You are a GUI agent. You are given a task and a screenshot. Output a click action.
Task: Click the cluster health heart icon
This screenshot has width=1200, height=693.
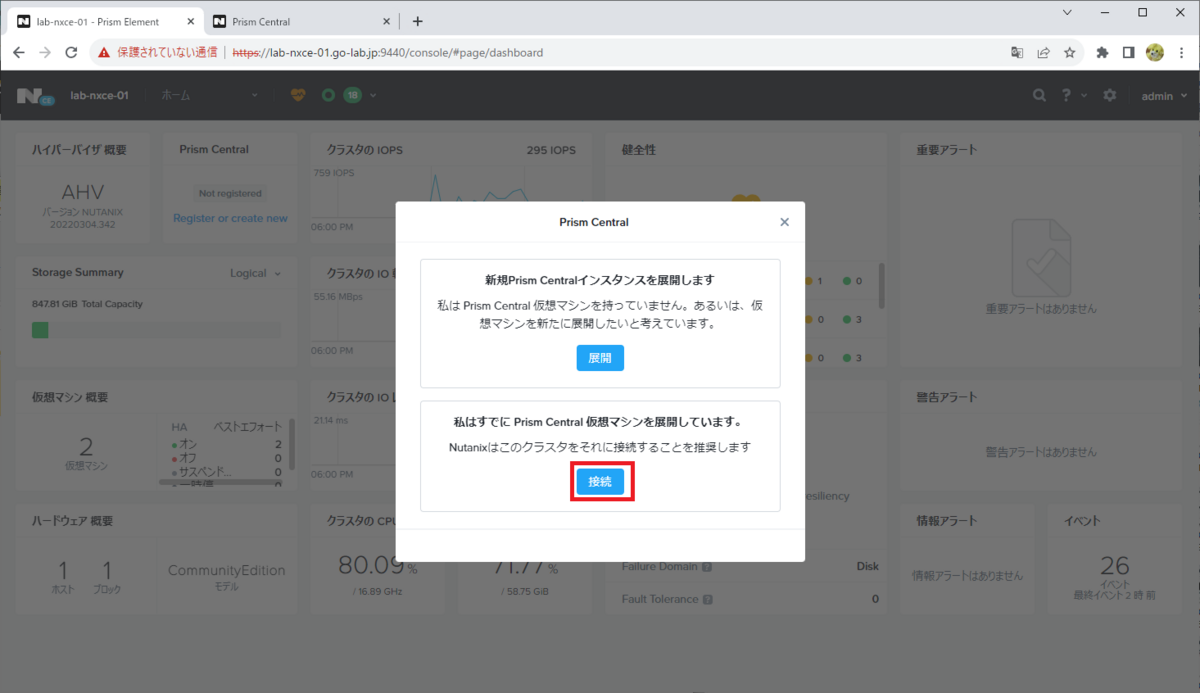point(298,95)
